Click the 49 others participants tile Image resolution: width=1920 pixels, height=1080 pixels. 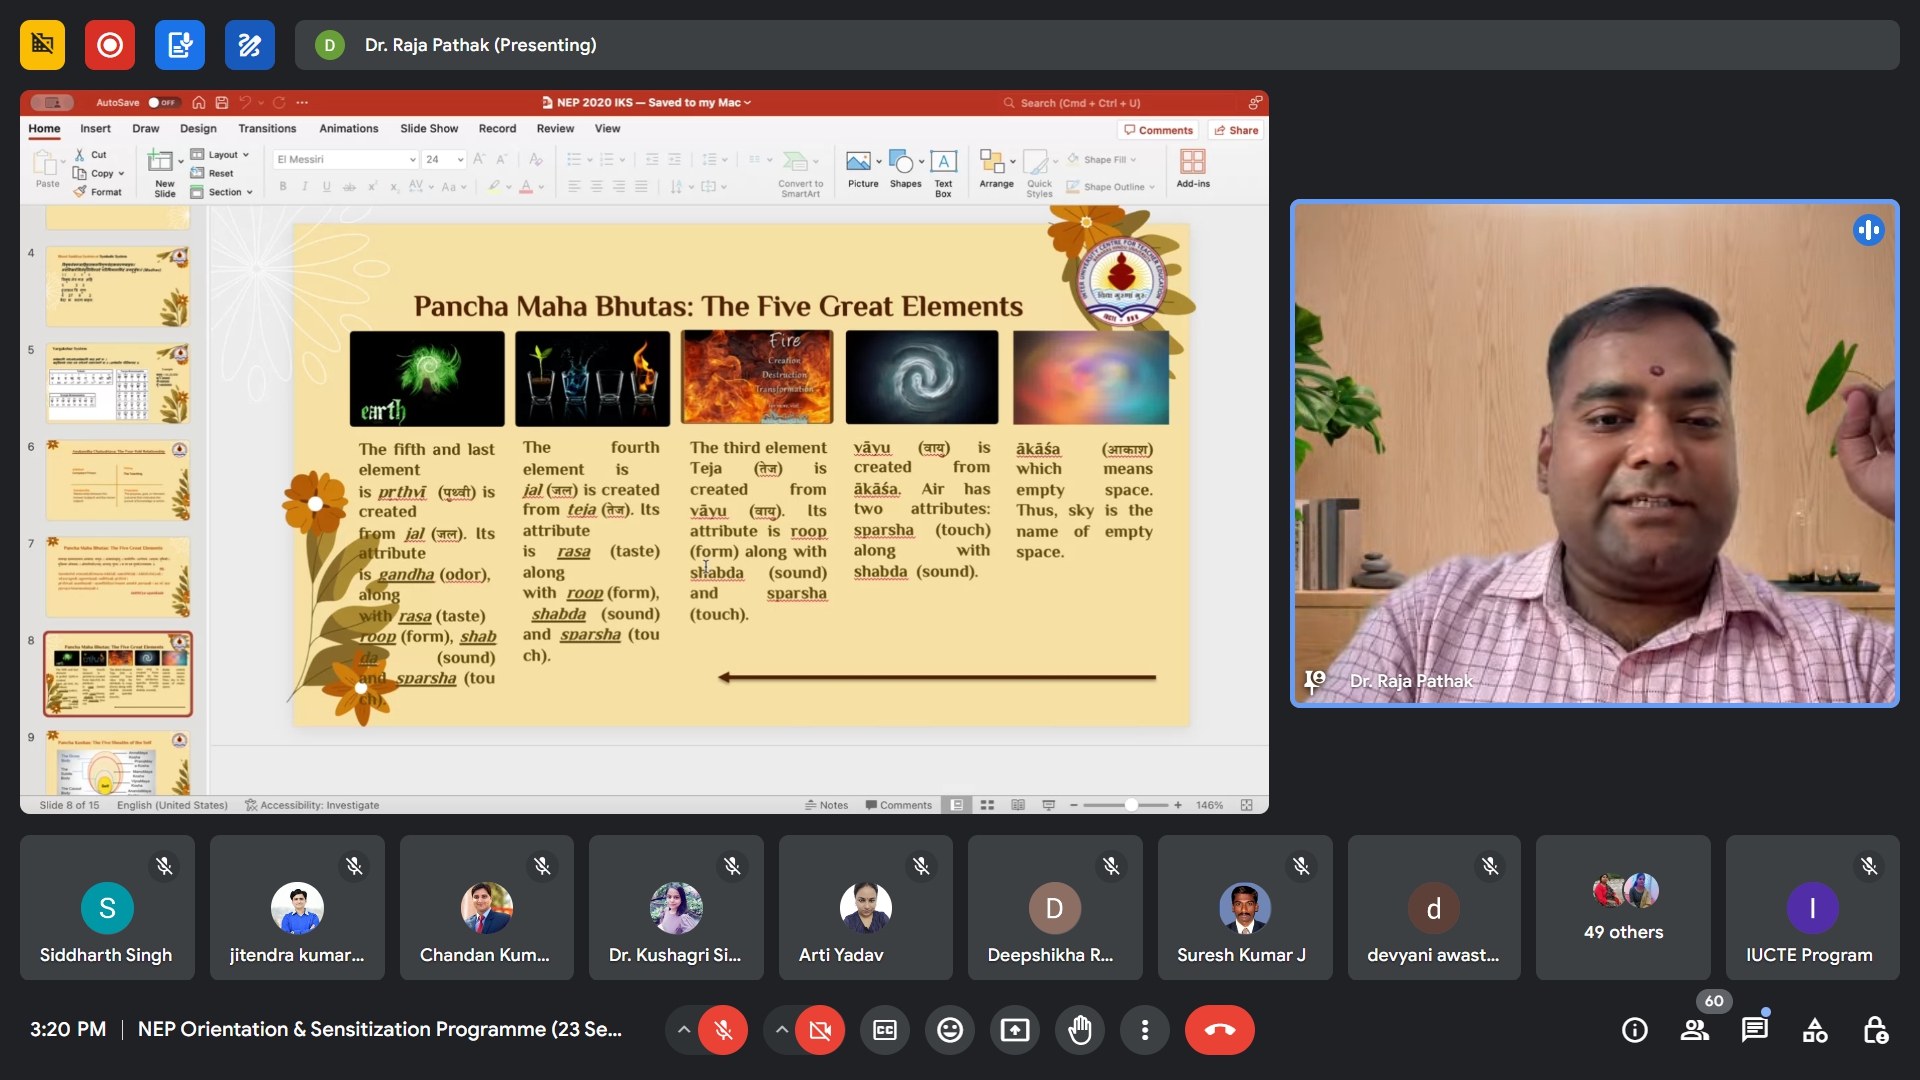[x=1623, y=908]
